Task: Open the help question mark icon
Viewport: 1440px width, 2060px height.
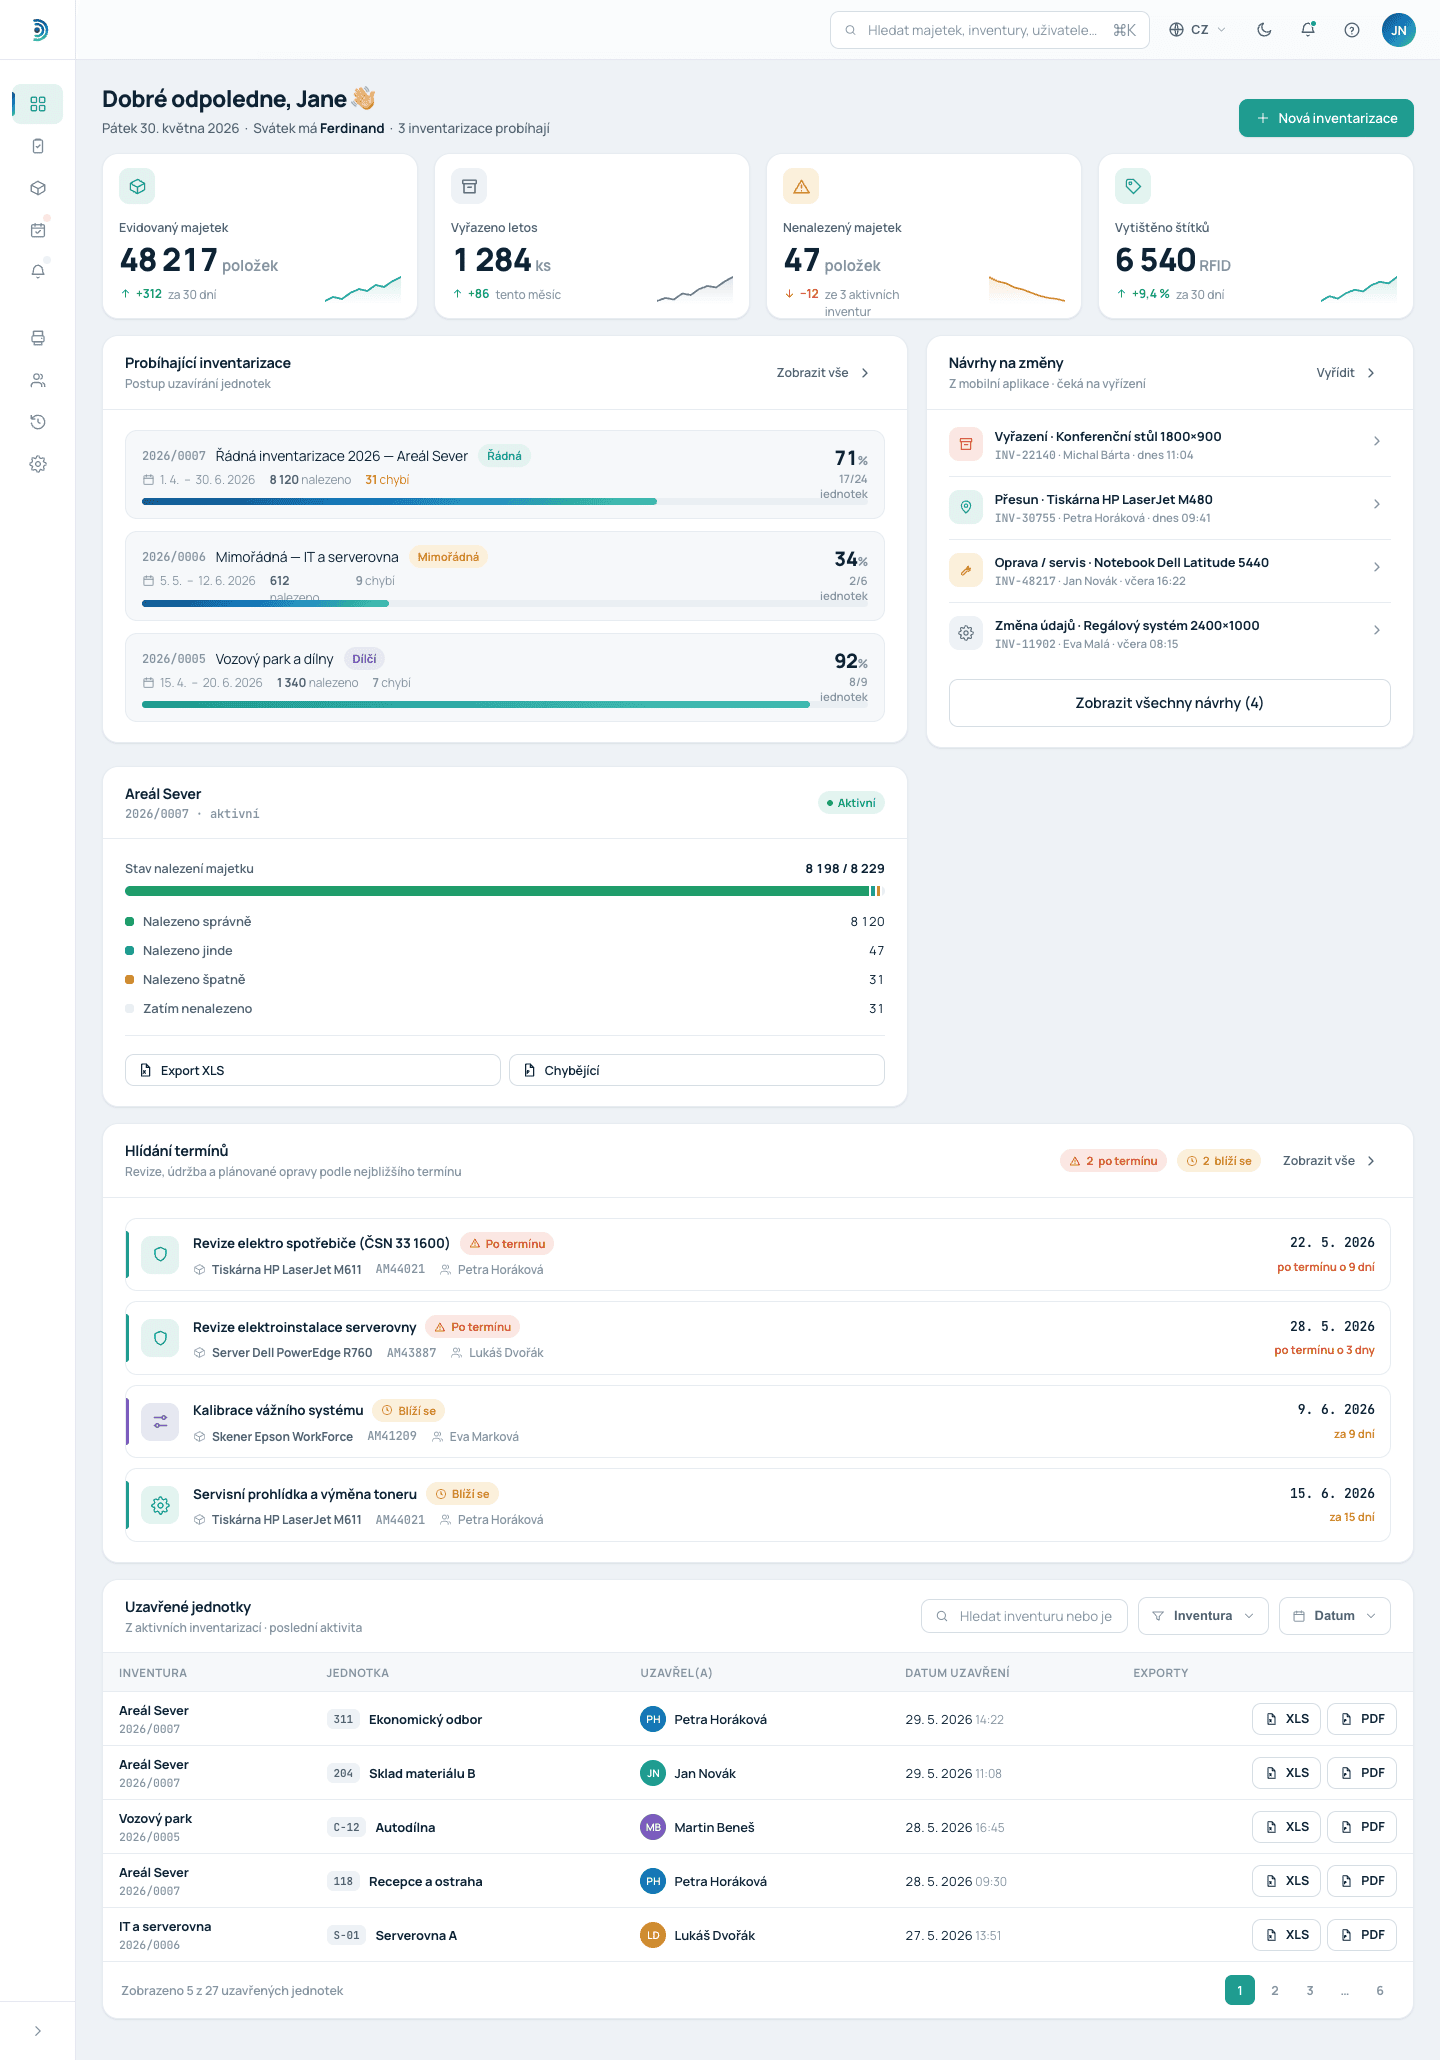Action: [1352, 30]
